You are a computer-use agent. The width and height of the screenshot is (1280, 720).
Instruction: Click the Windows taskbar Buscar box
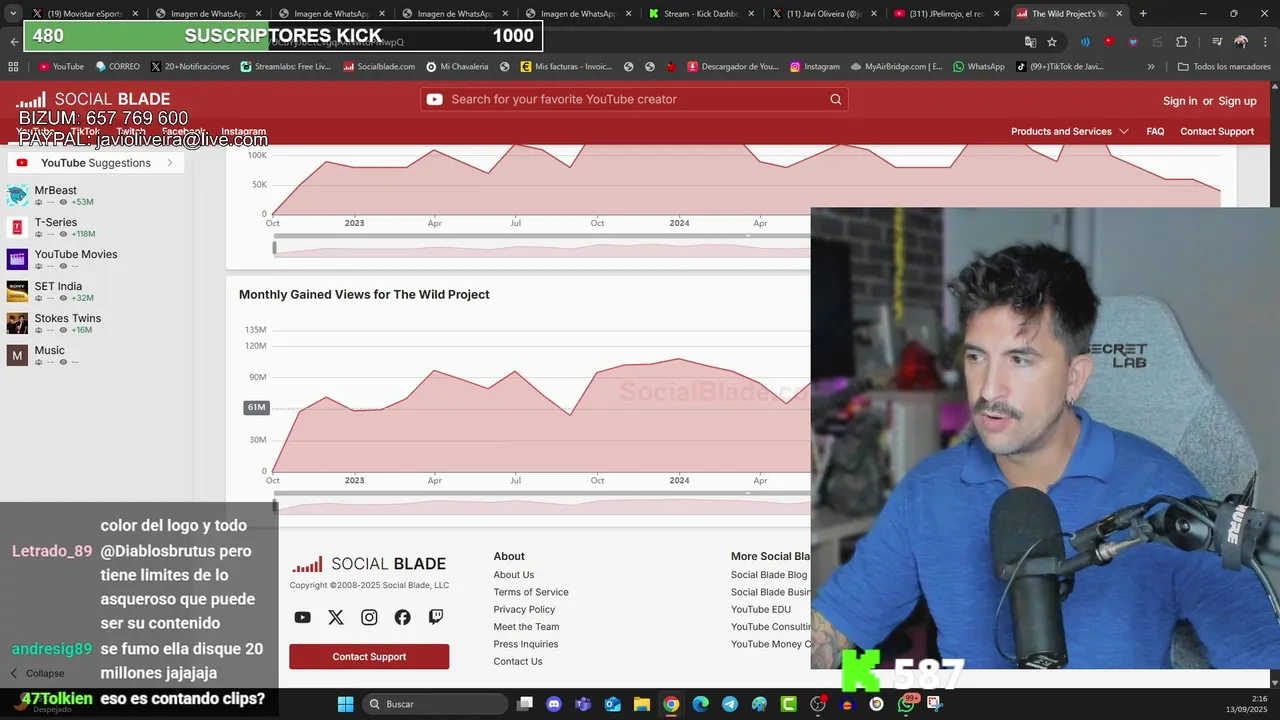[x=435, y=704]
